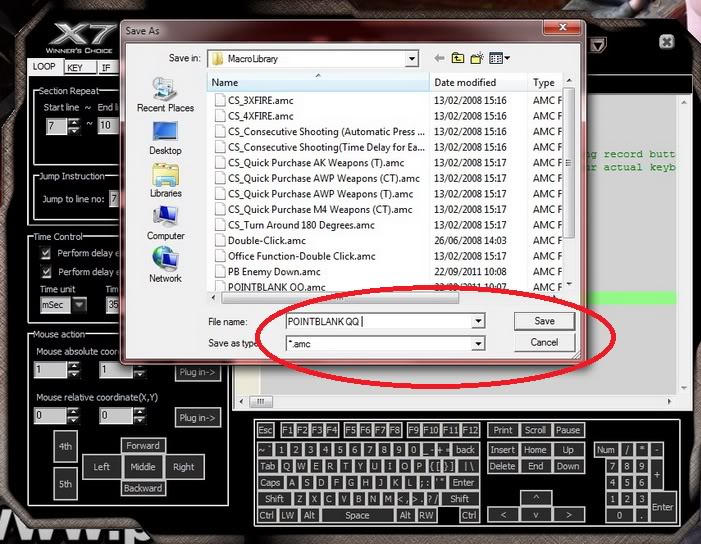Viewport: 701px width, 544px height.
Task: Click the File name input field
Action: click(x=379, y=321)
